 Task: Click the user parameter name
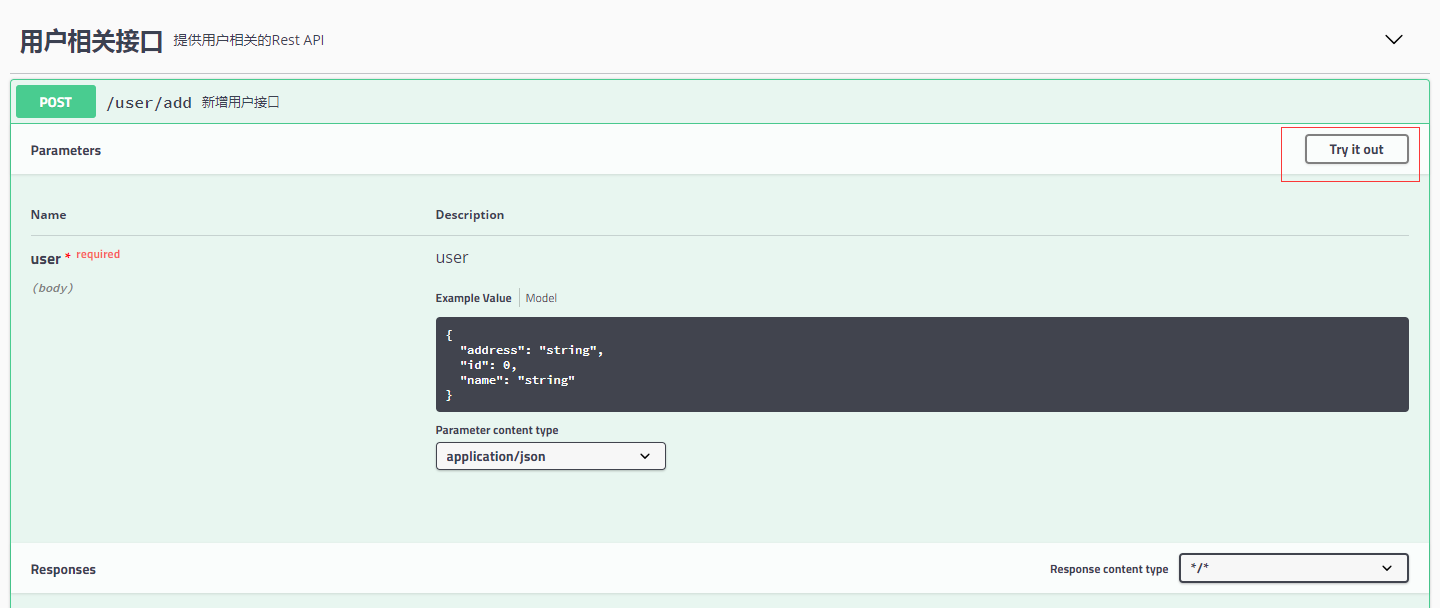click(x=45, y=259)
